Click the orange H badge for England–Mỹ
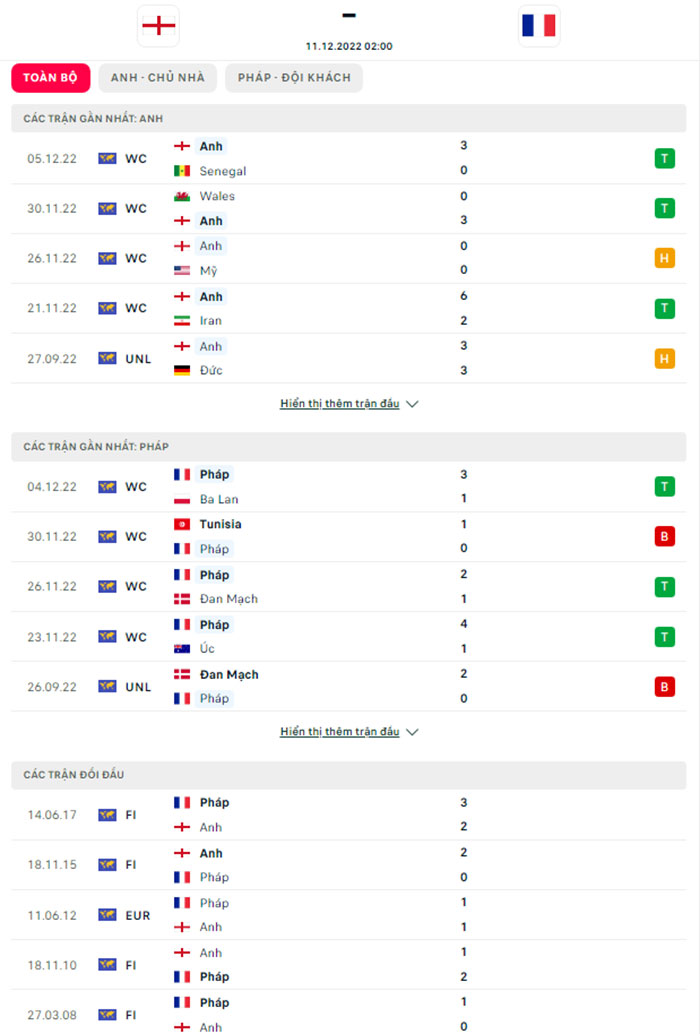Viewport: 700px width, 1034px height. [x=663, y=258]
